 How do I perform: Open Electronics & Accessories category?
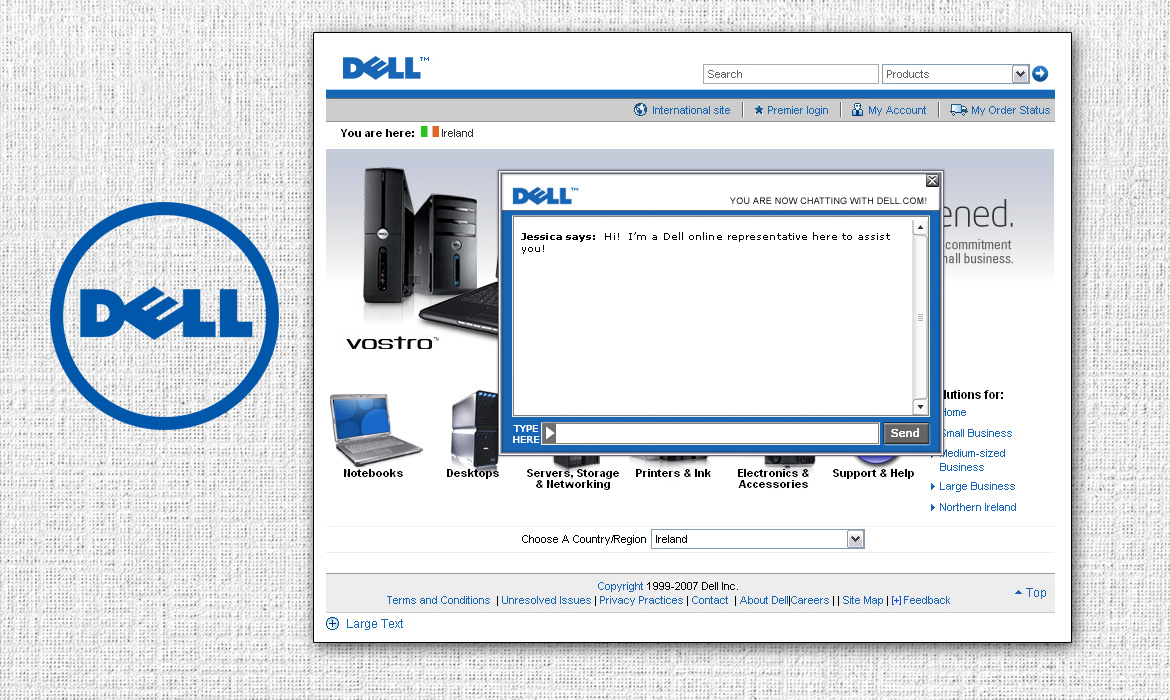[773, 478]
